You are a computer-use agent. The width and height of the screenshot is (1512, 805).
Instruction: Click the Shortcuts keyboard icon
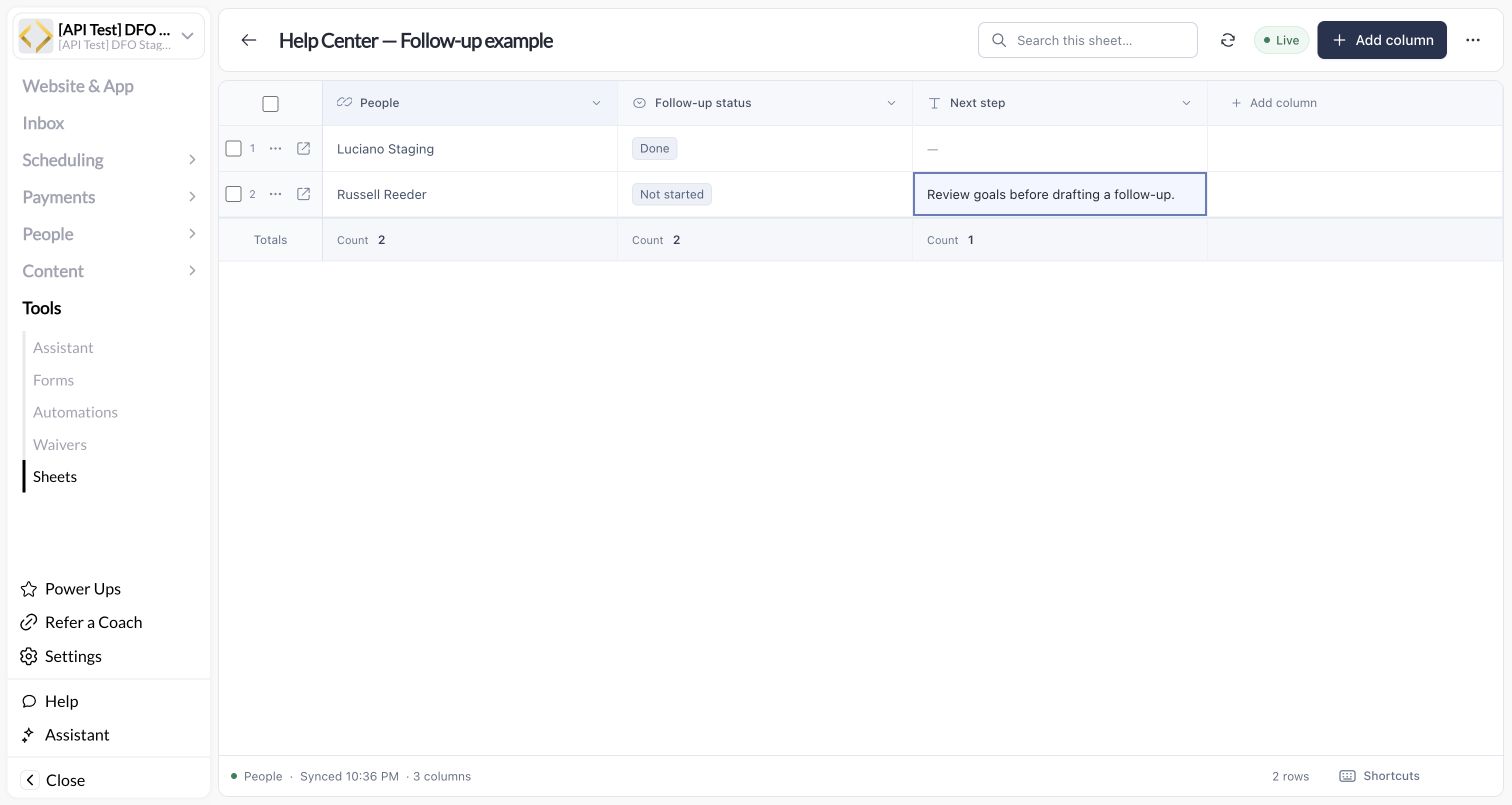coord(1347,776)
